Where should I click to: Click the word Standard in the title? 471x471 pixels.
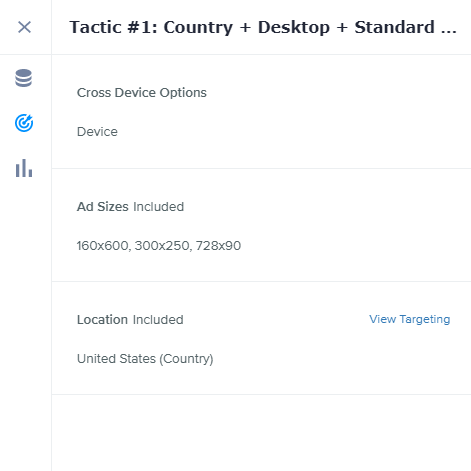pos(395,27)
